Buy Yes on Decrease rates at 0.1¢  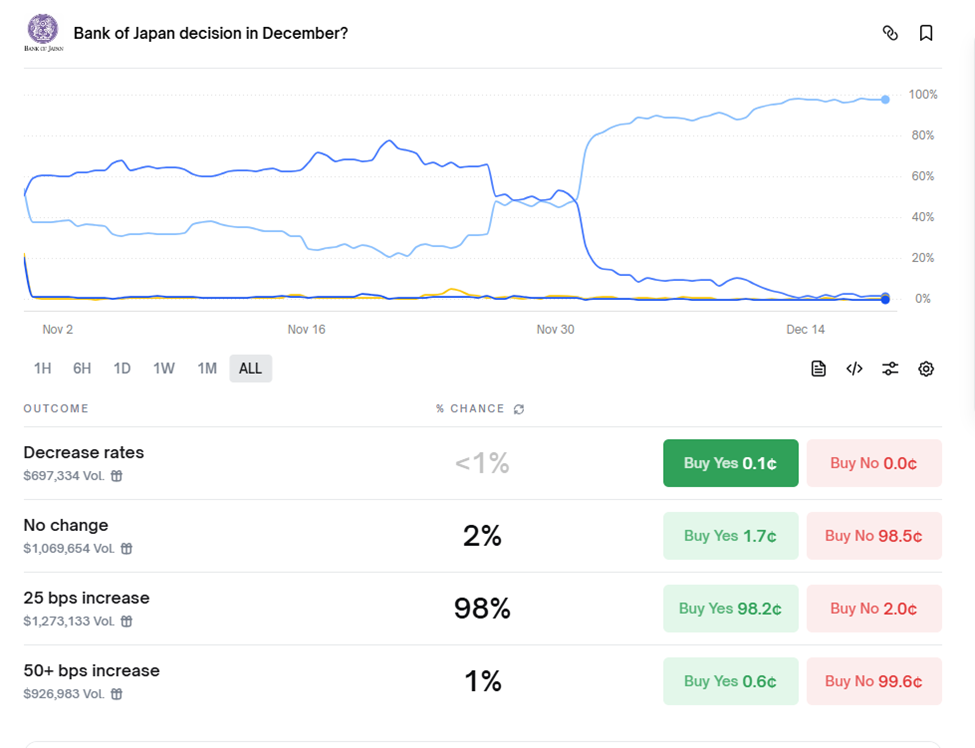click(x=730, y=463)
